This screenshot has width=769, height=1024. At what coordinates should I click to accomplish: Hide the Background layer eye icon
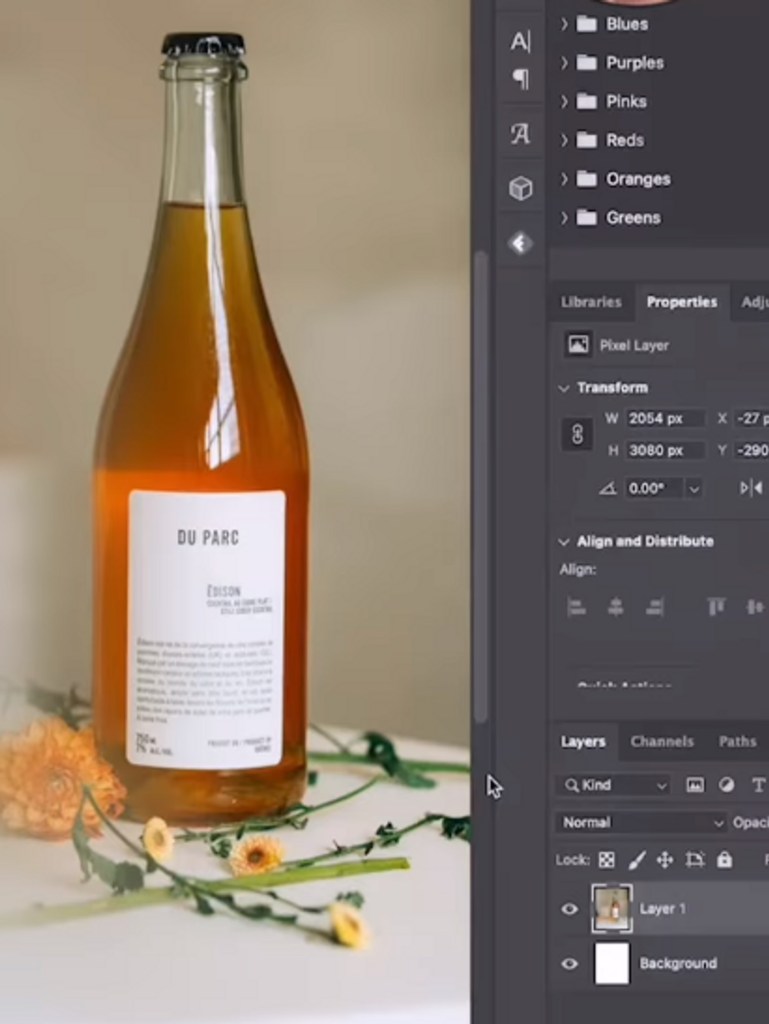point(569,963)
